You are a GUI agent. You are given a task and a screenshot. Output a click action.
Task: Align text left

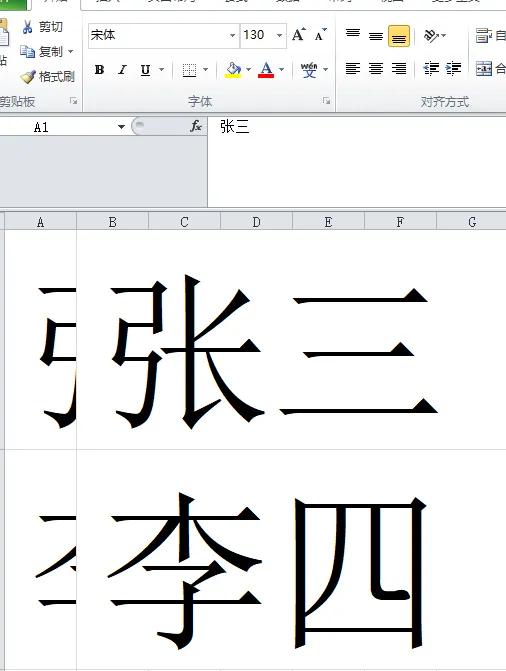click(353, 68)
